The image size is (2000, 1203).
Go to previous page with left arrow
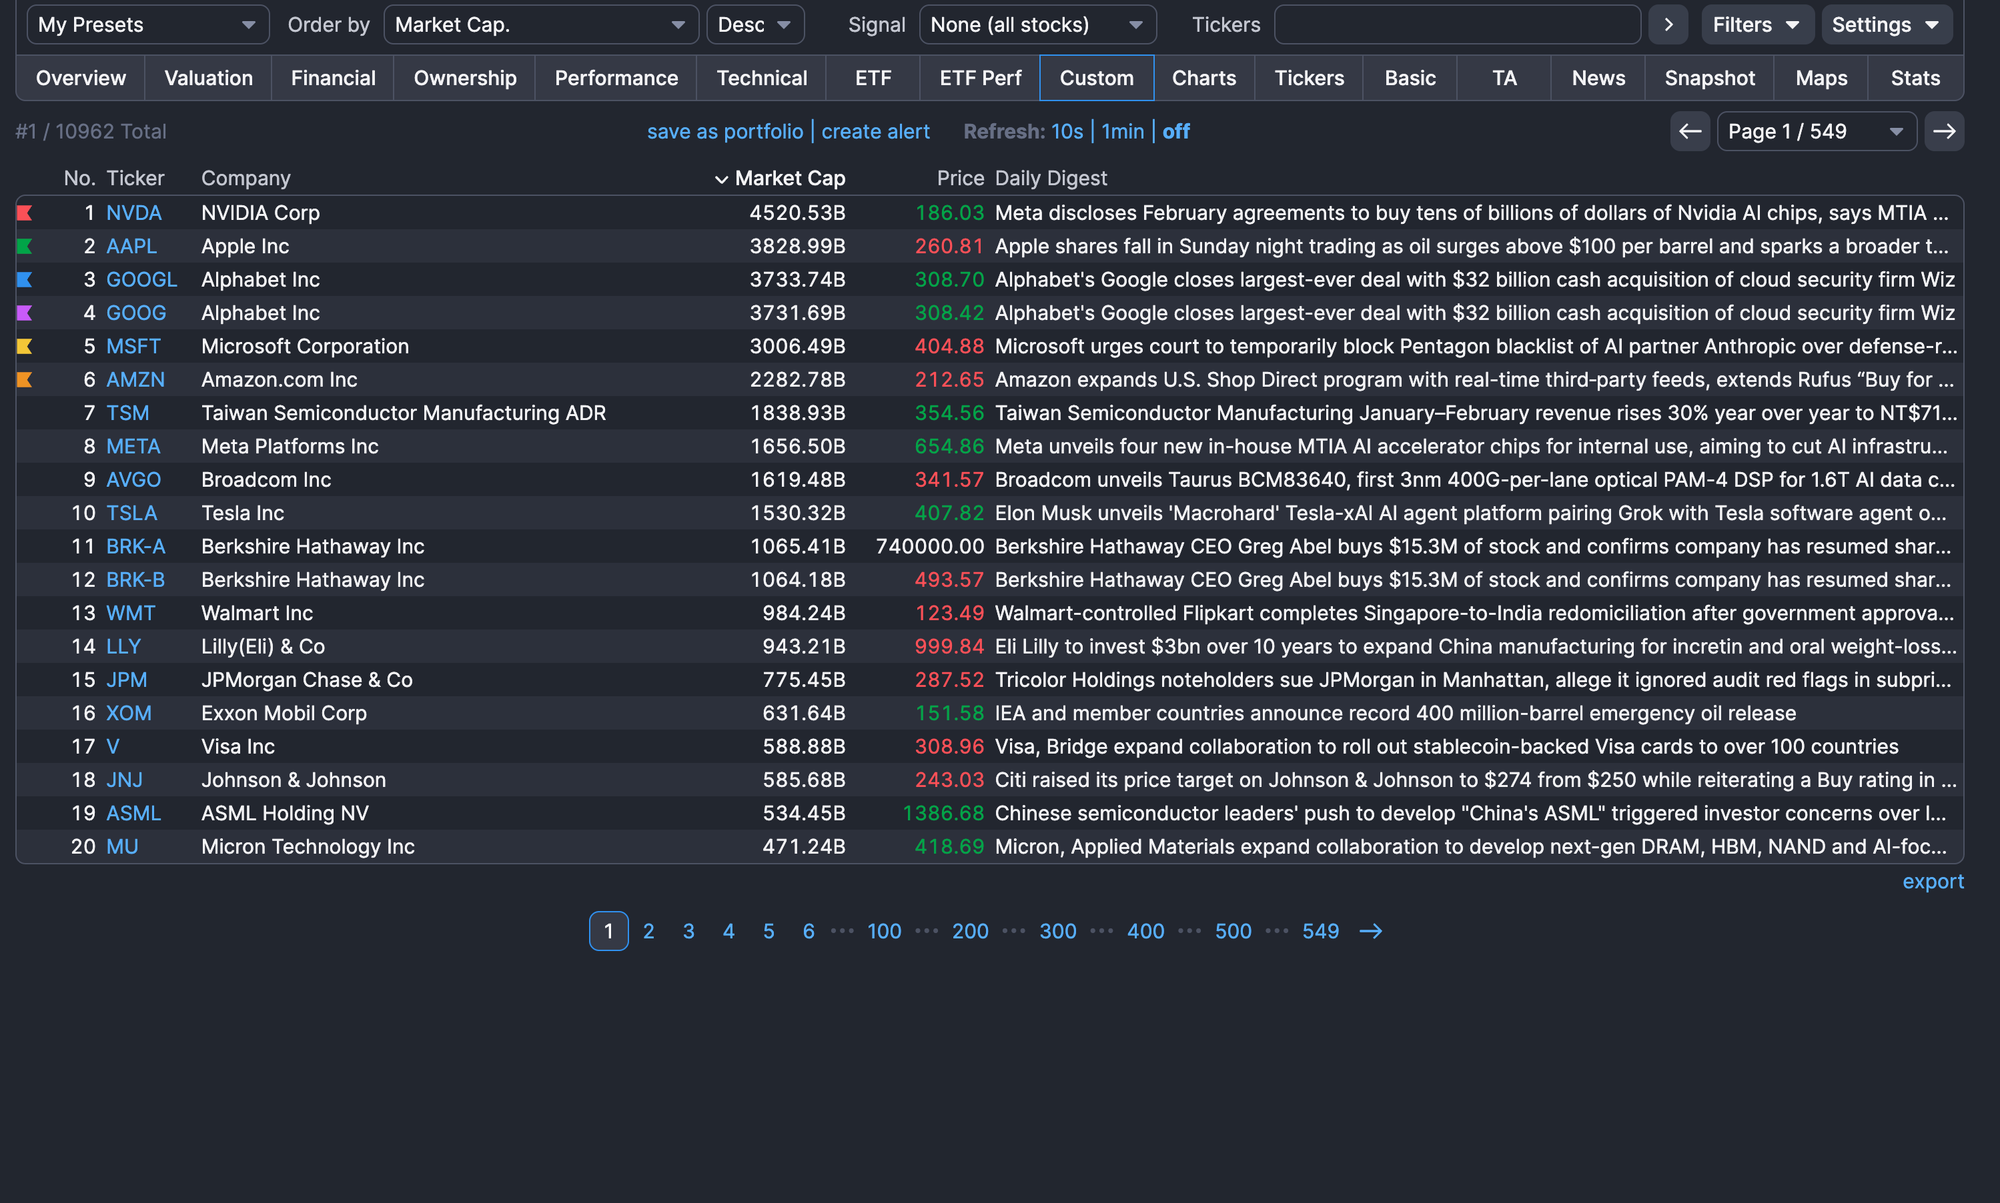pyautogui.click(x=1690, y=132)
